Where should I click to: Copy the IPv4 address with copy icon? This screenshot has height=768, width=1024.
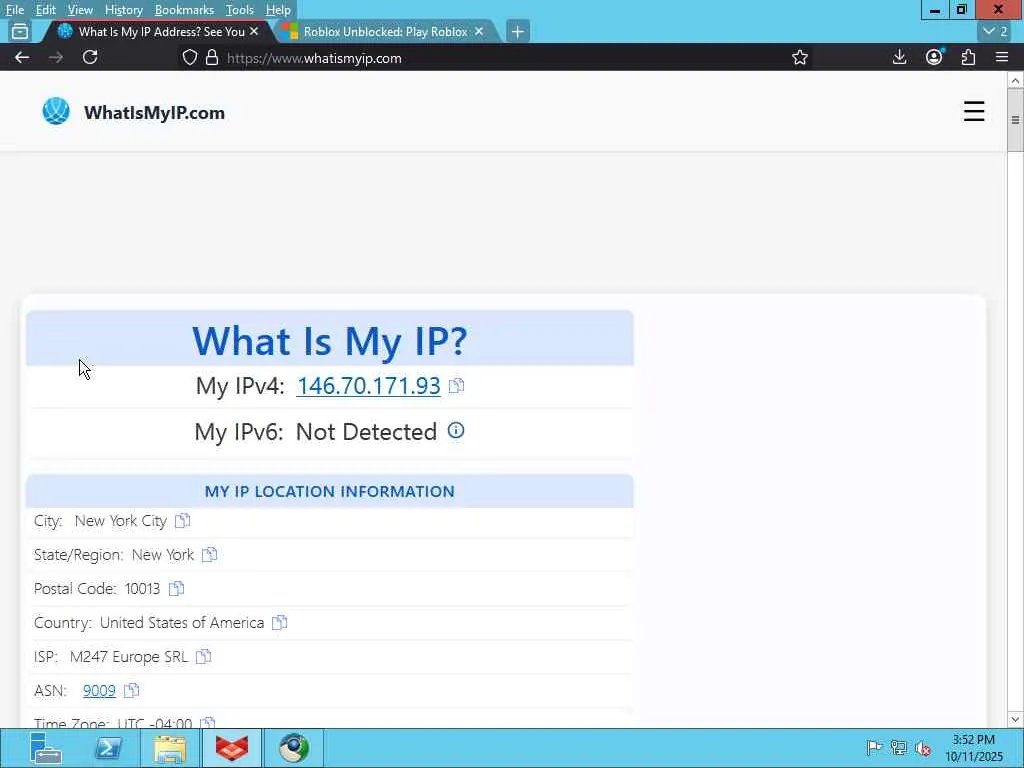pyautogui.click(x=456, y=385)
